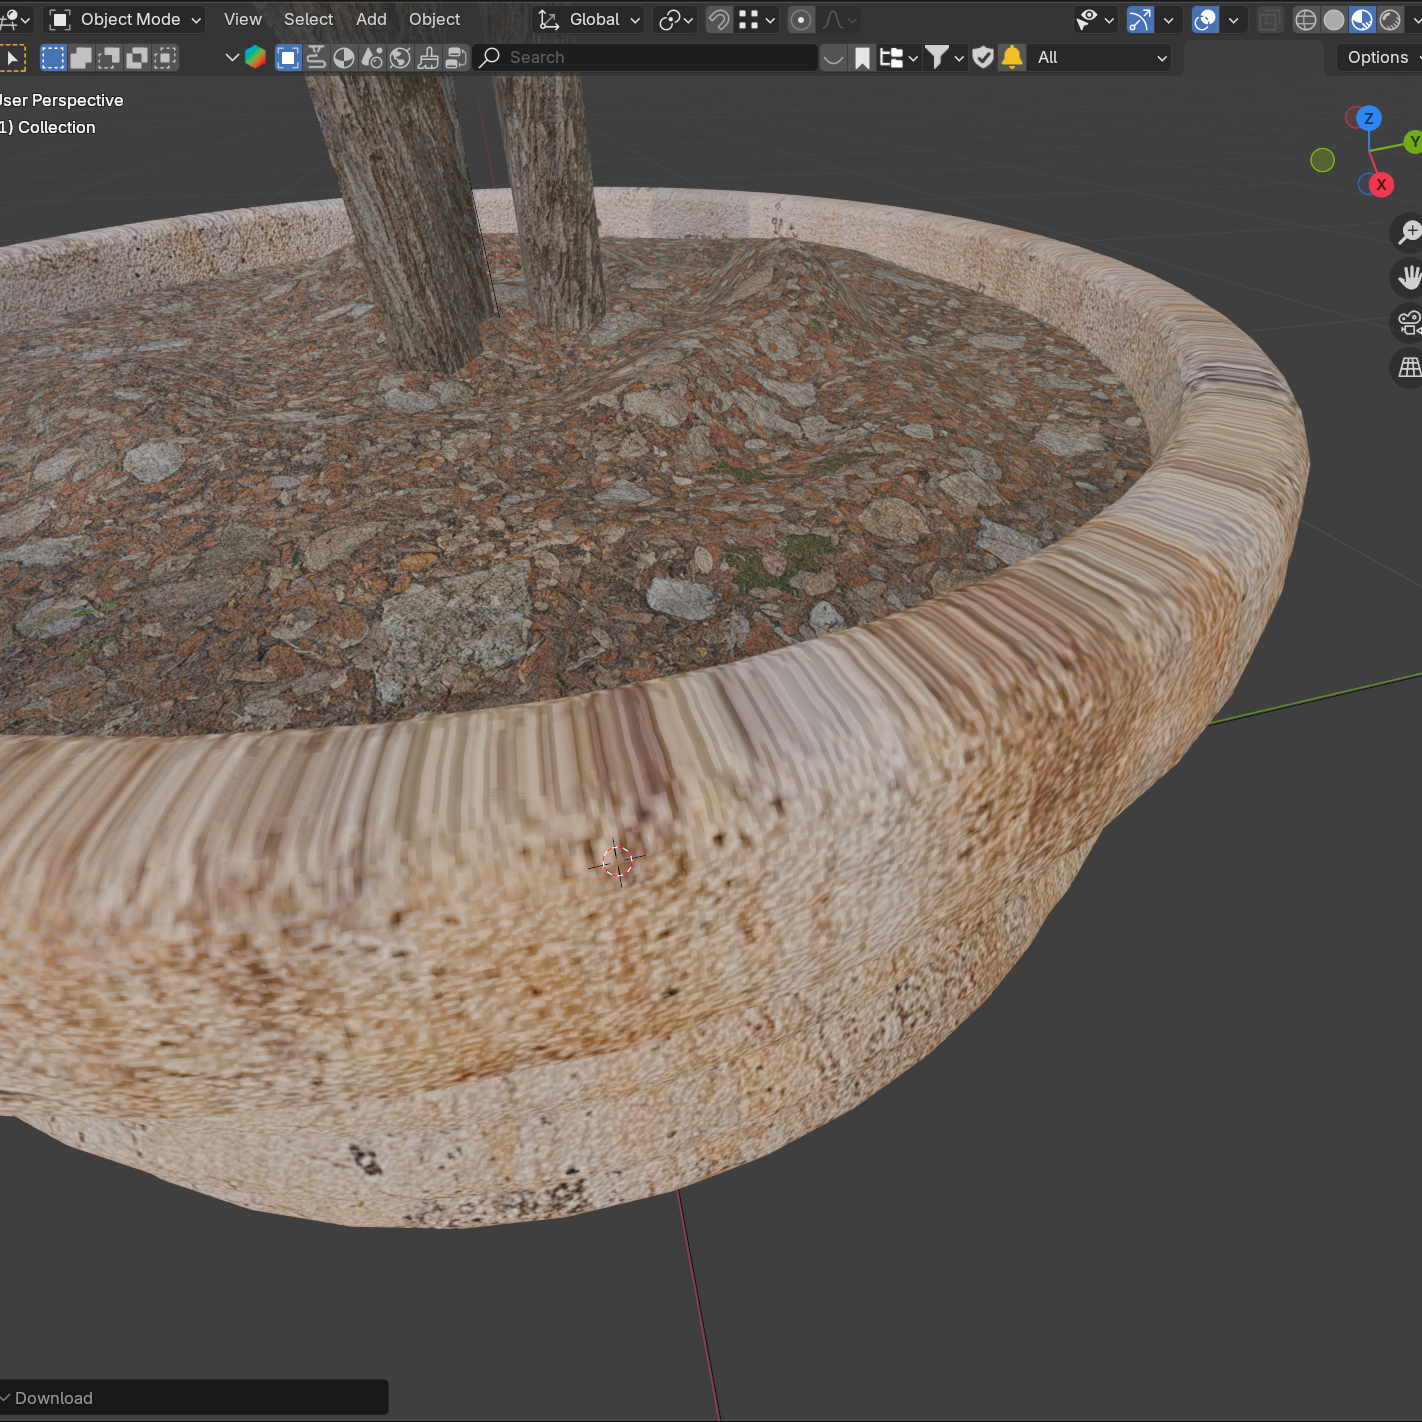
Task: Toggle X-Ray mode in the header
Action: pos(1270,19)
